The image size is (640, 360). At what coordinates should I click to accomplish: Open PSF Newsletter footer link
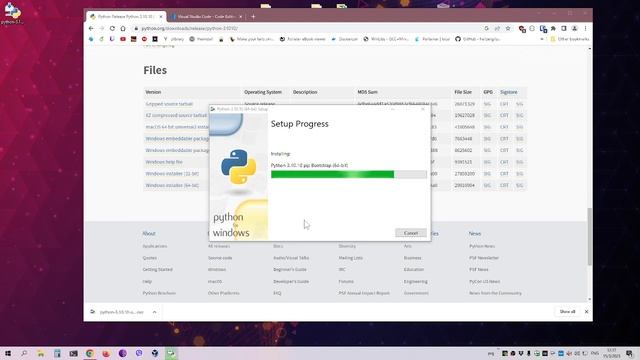[484, 258]
